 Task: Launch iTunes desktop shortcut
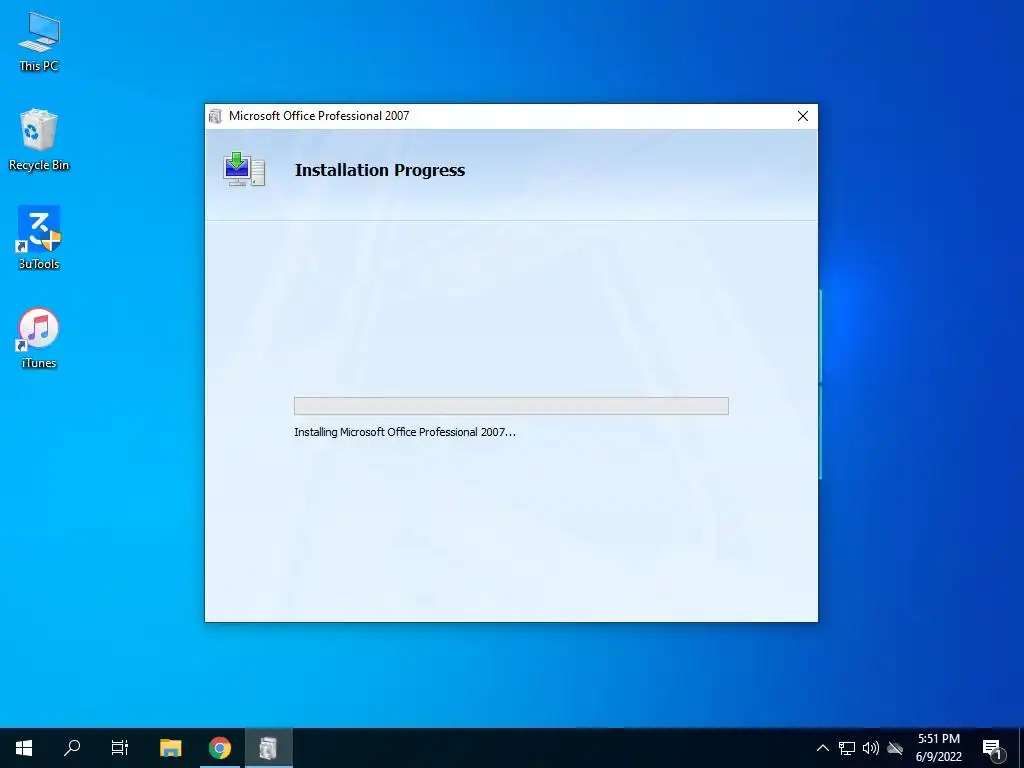point(39,338)
